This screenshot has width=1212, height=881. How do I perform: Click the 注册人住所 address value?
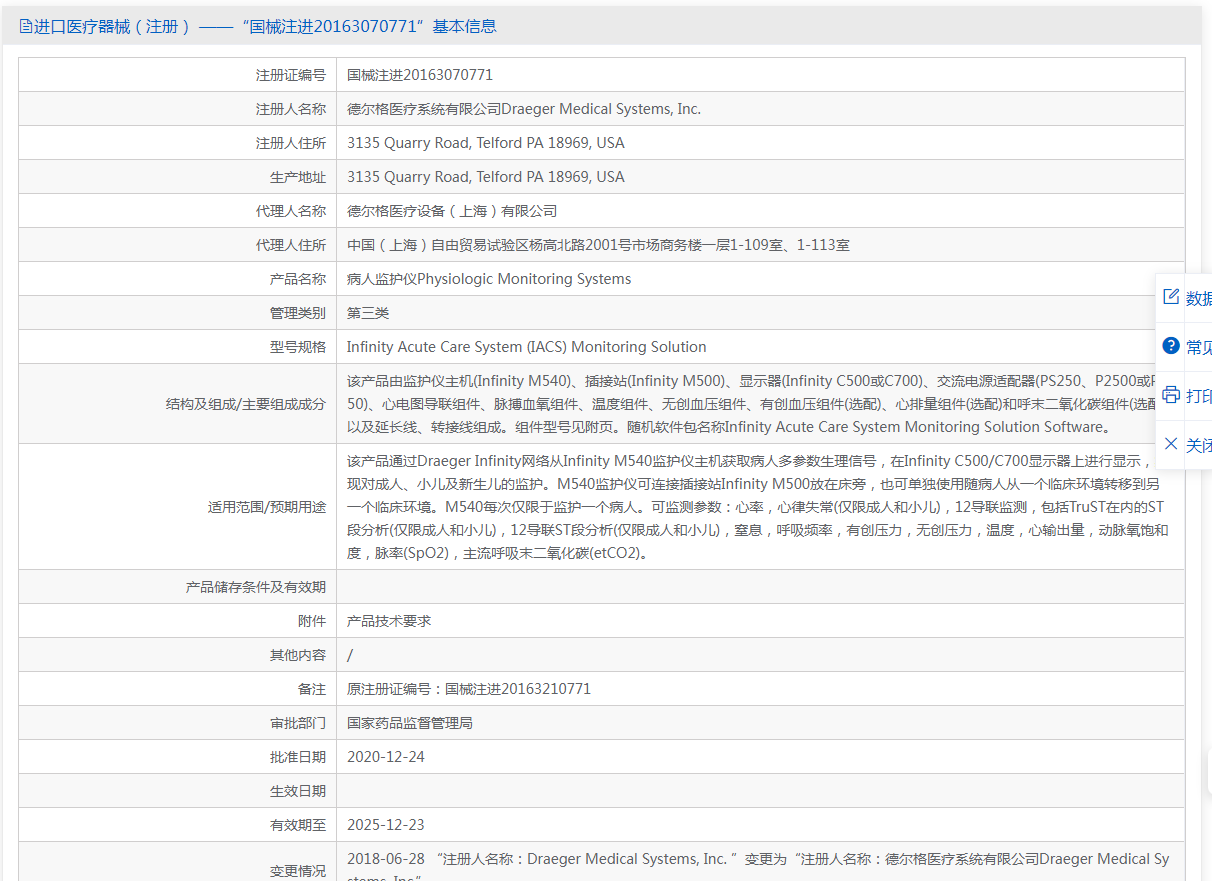[x=486, y=143]
